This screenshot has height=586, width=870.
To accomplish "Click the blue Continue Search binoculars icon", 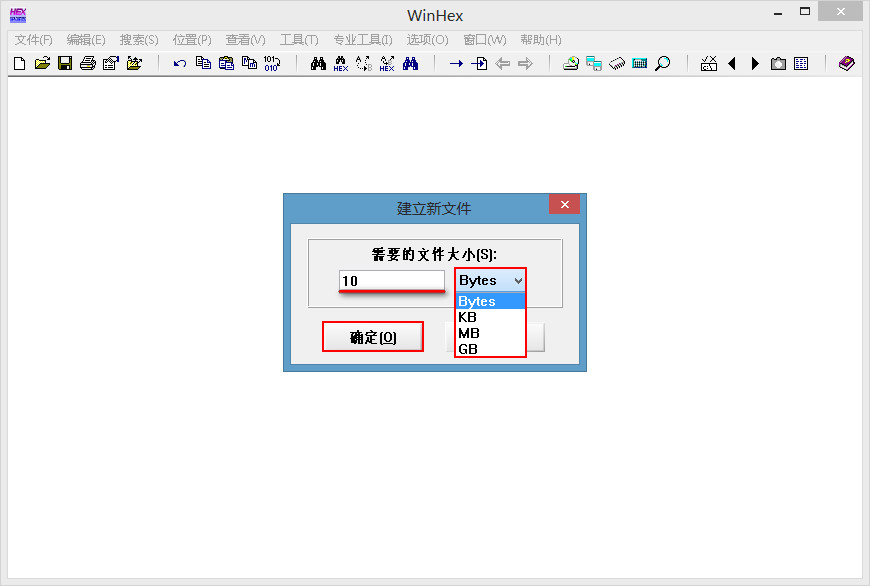I will (x=410, y=63).
